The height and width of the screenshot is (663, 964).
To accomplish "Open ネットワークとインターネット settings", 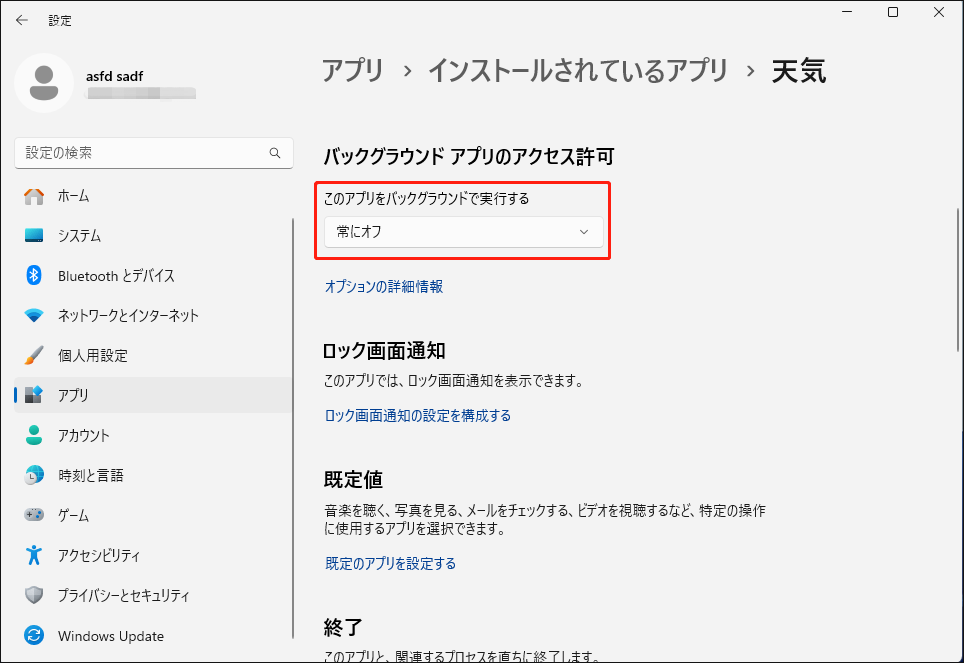I will (x=110, y=315).
